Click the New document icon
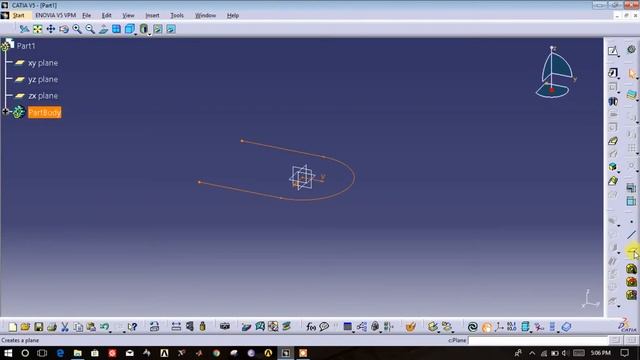The width and height of the screenshot is (640, 360). point(13,327)
